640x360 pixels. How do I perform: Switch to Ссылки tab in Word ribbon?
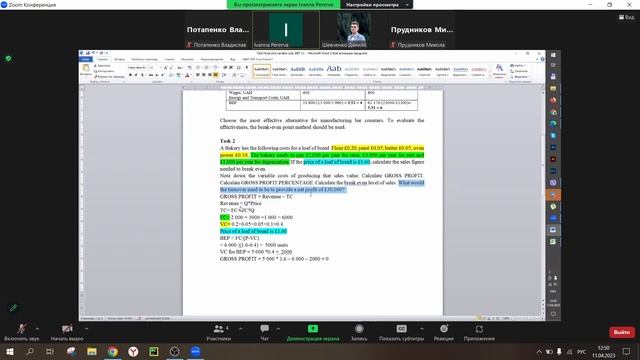[x=169, y=59]
